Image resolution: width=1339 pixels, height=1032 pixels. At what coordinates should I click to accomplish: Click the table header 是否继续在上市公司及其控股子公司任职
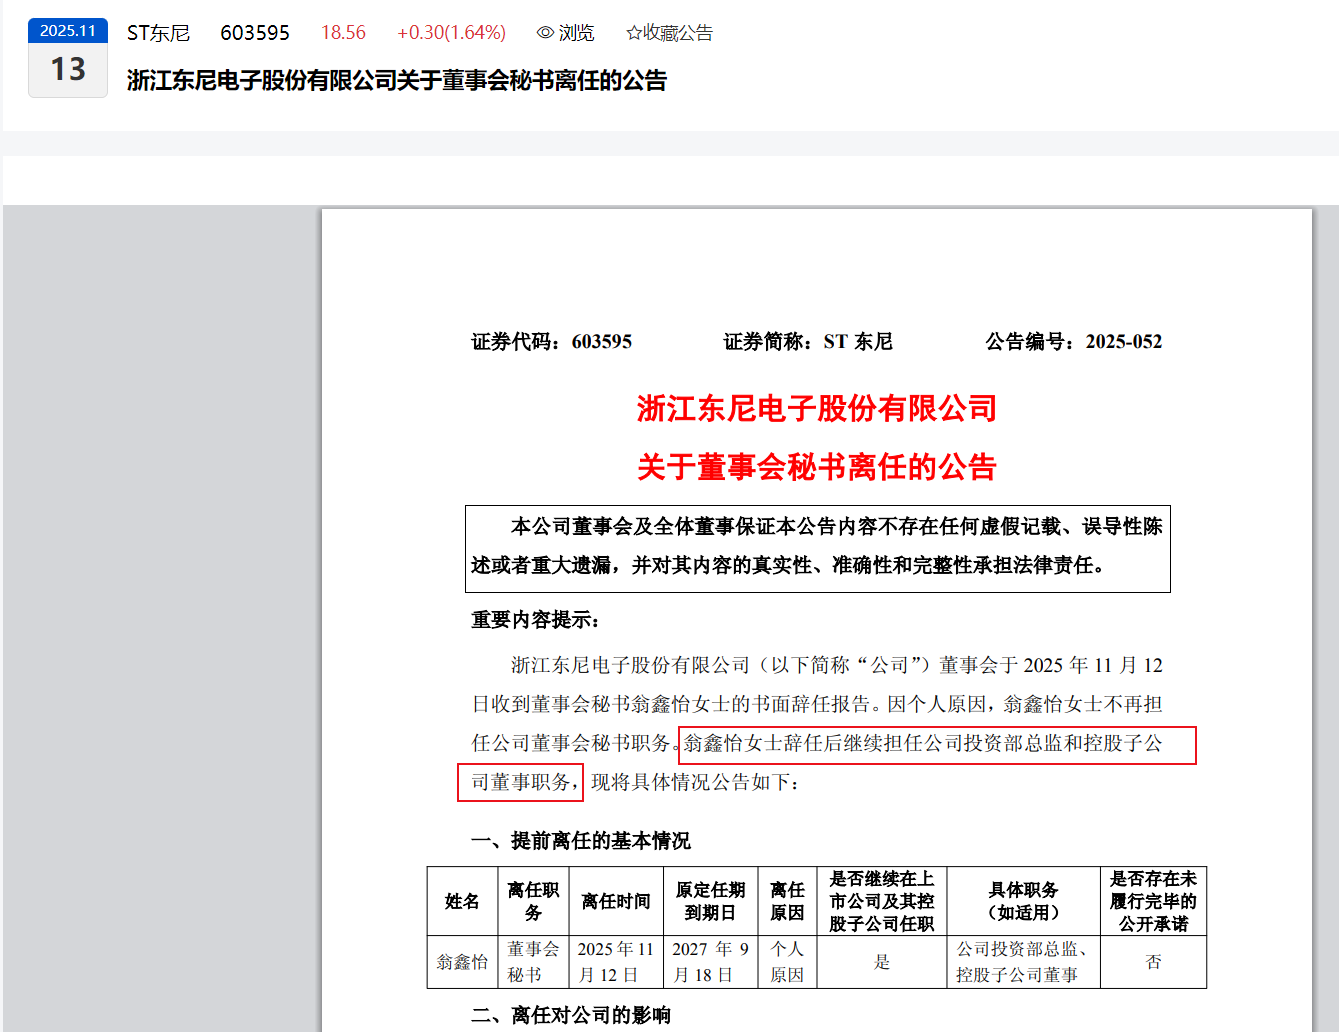click(x=882, y=902)
